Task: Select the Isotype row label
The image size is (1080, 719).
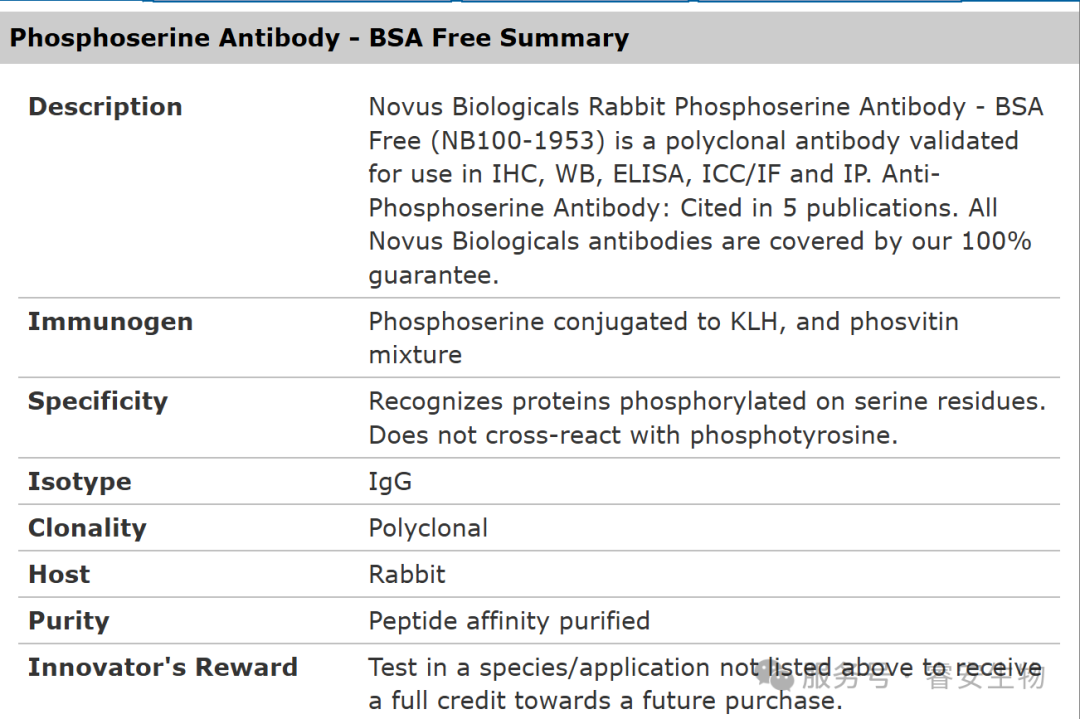Action: (79, 482)
